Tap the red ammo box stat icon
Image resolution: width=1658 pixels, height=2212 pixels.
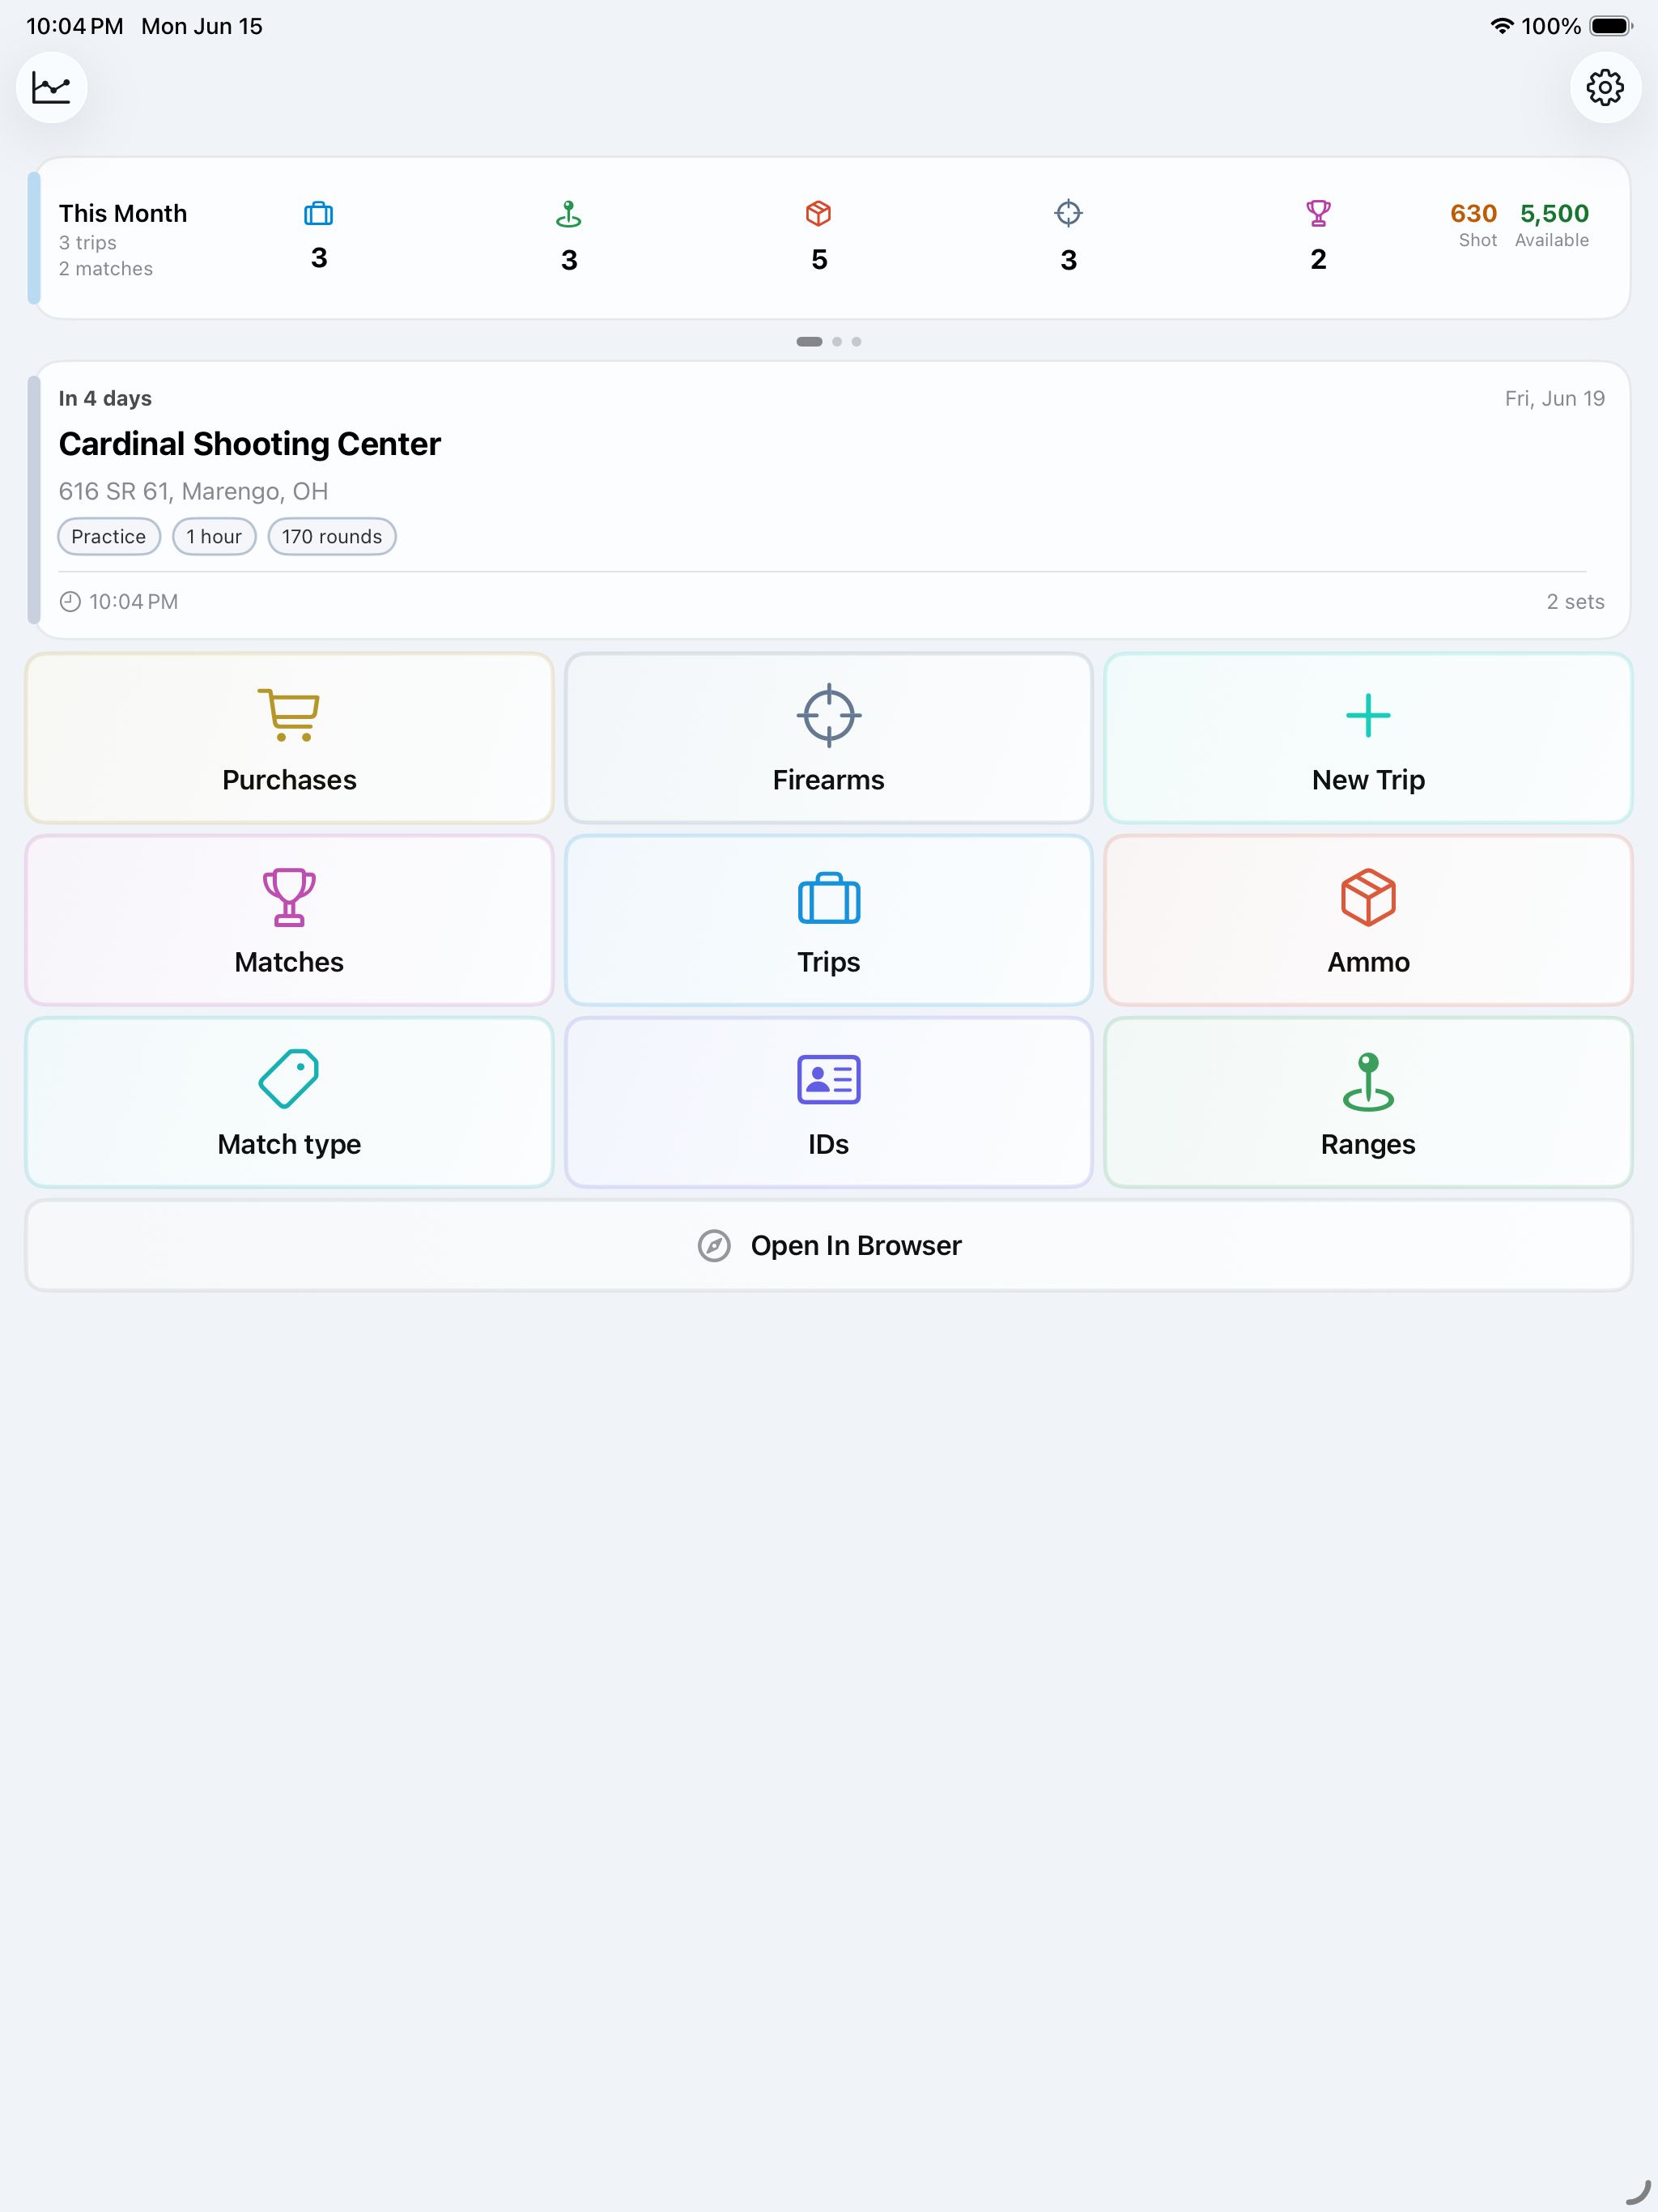click(819, 213)
